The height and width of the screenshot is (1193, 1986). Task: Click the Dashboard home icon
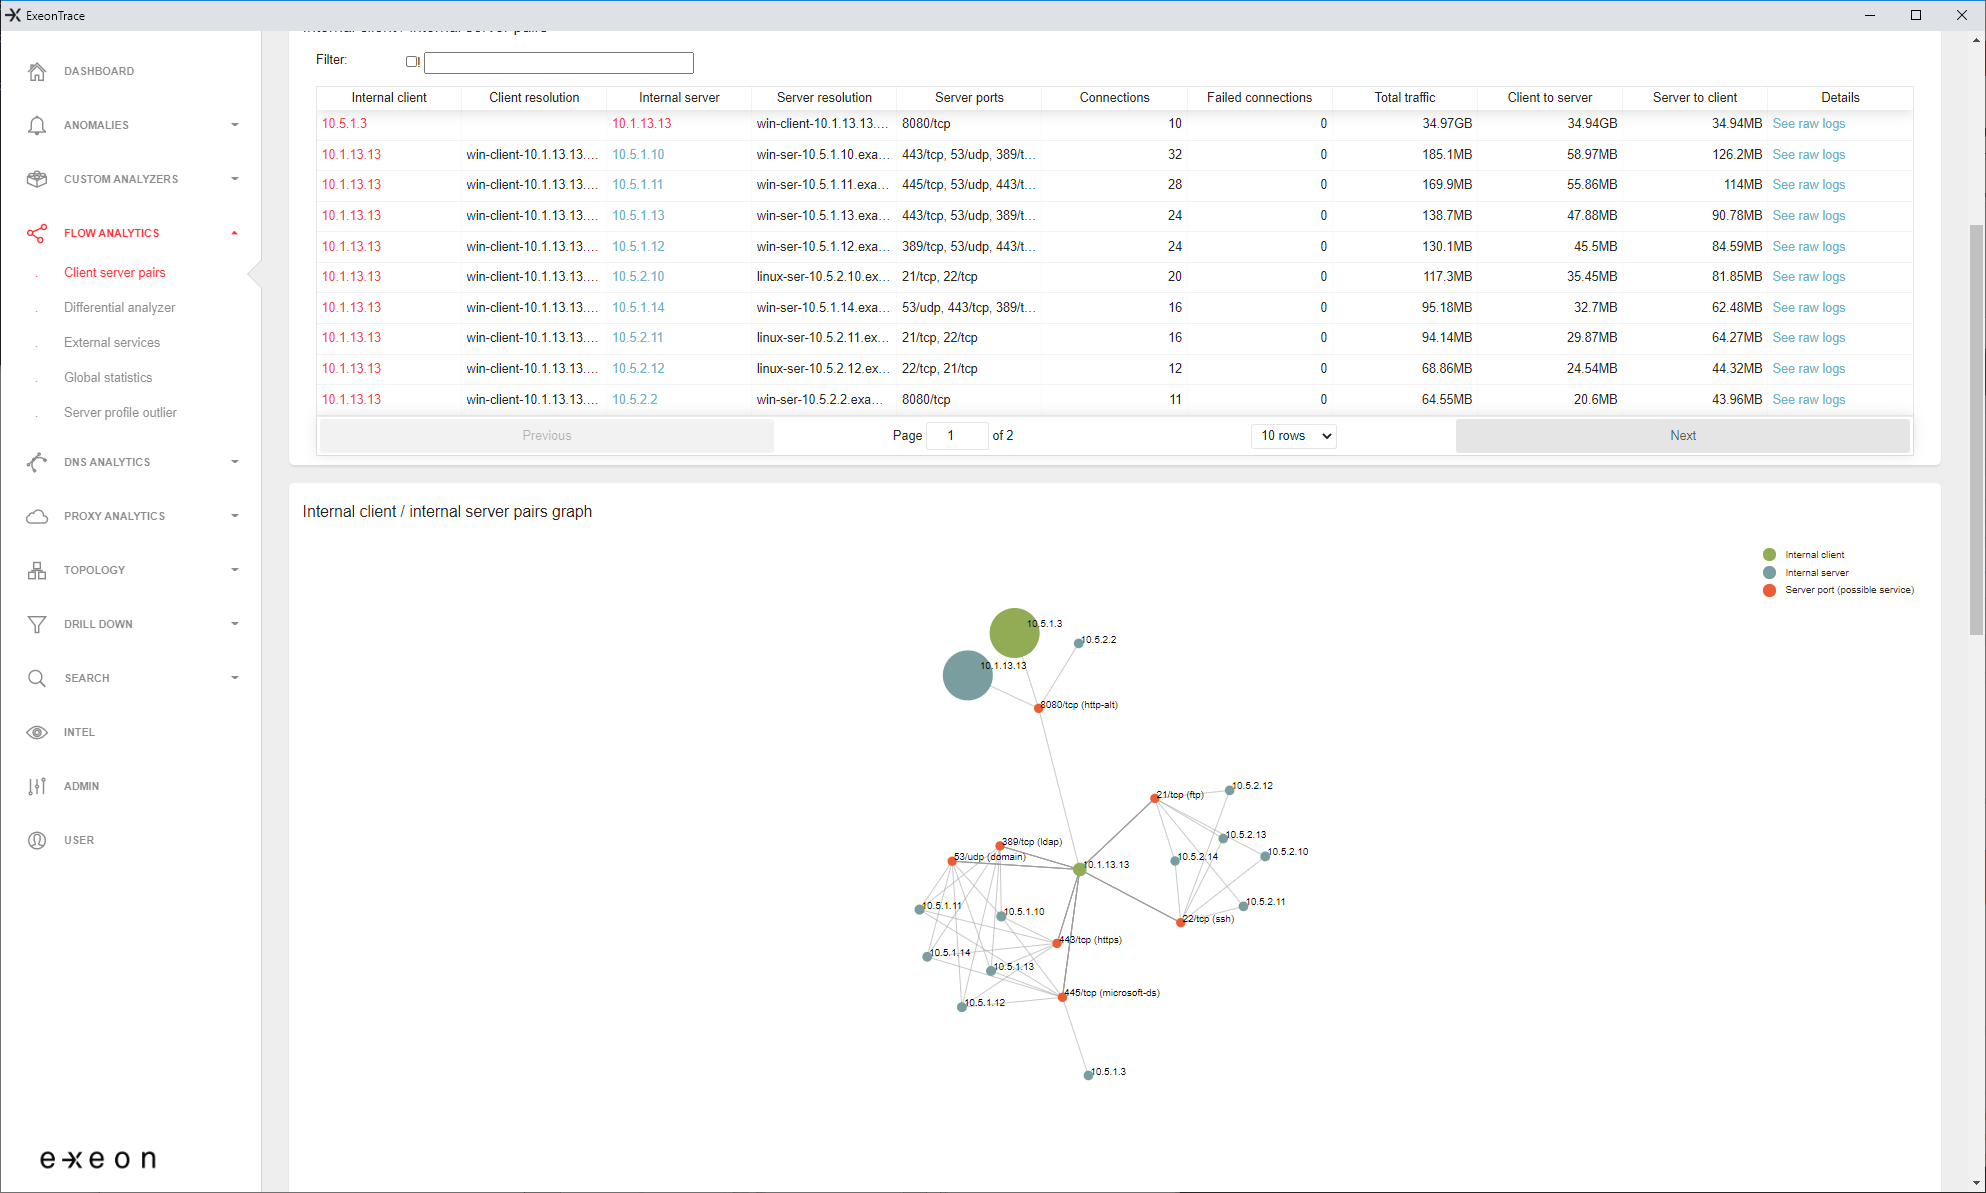37,71
